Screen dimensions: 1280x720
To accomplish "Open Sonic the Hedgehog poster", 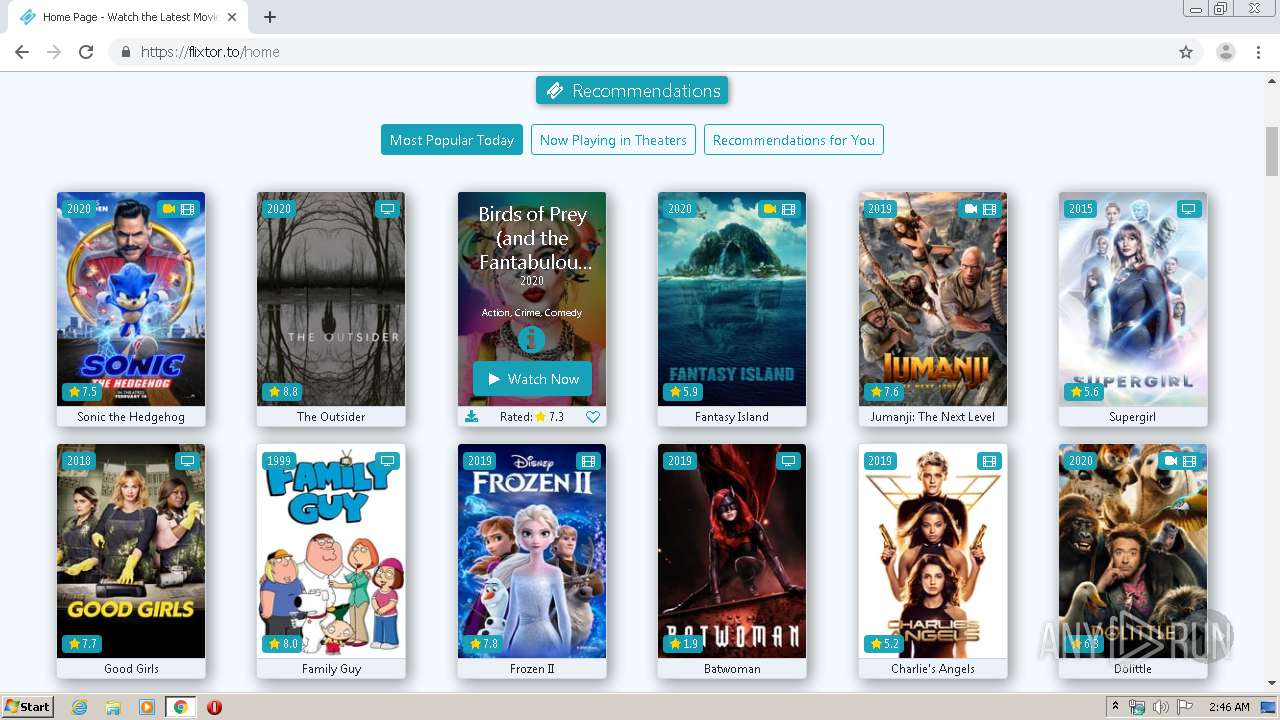I will click(131, 299).
